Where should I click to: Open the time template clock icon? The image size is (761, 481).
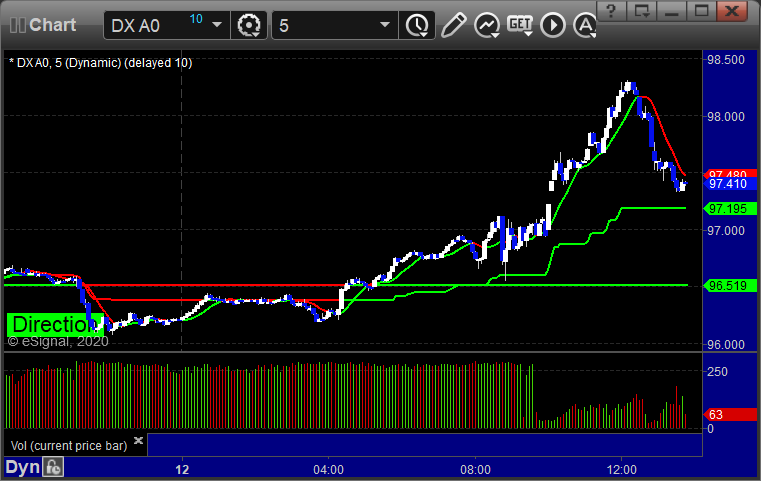(x=417, y=25)
